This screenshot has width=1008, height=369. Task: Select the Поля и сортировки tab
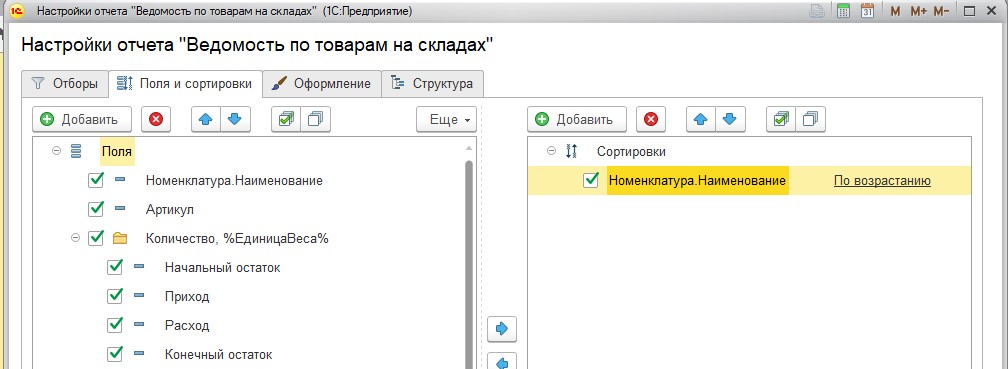coord(186,84)
